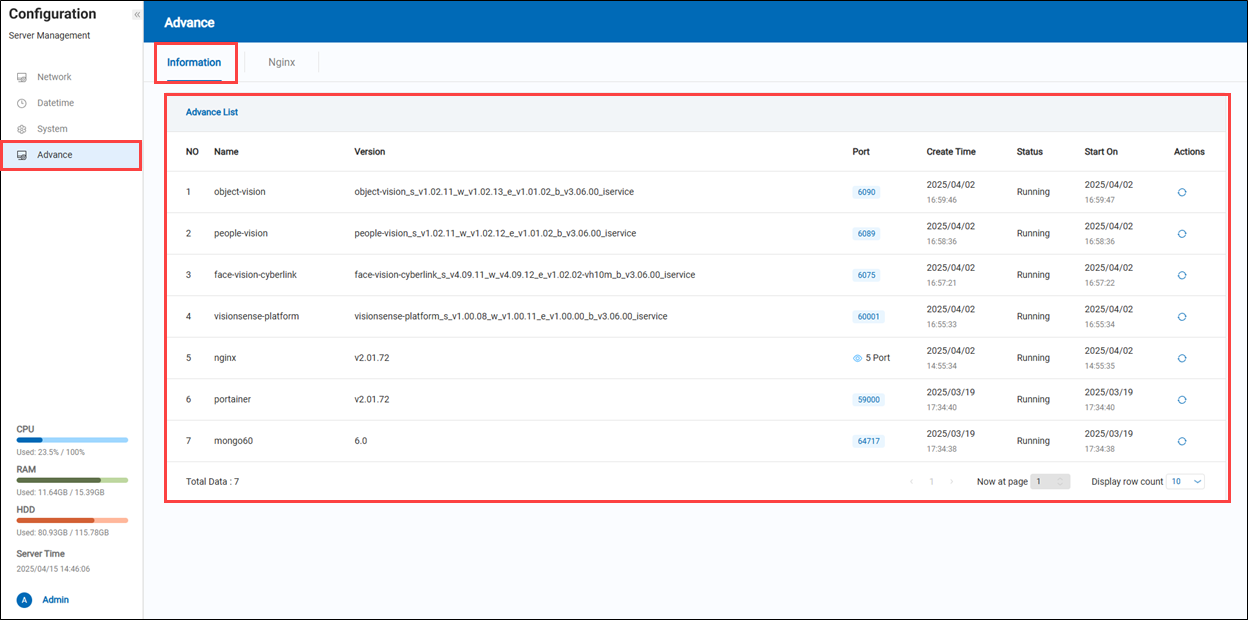Go to the previous page arrow
Image resolution: width=1248 pixels, height=620 pixels.
click(x=911, y=481)
